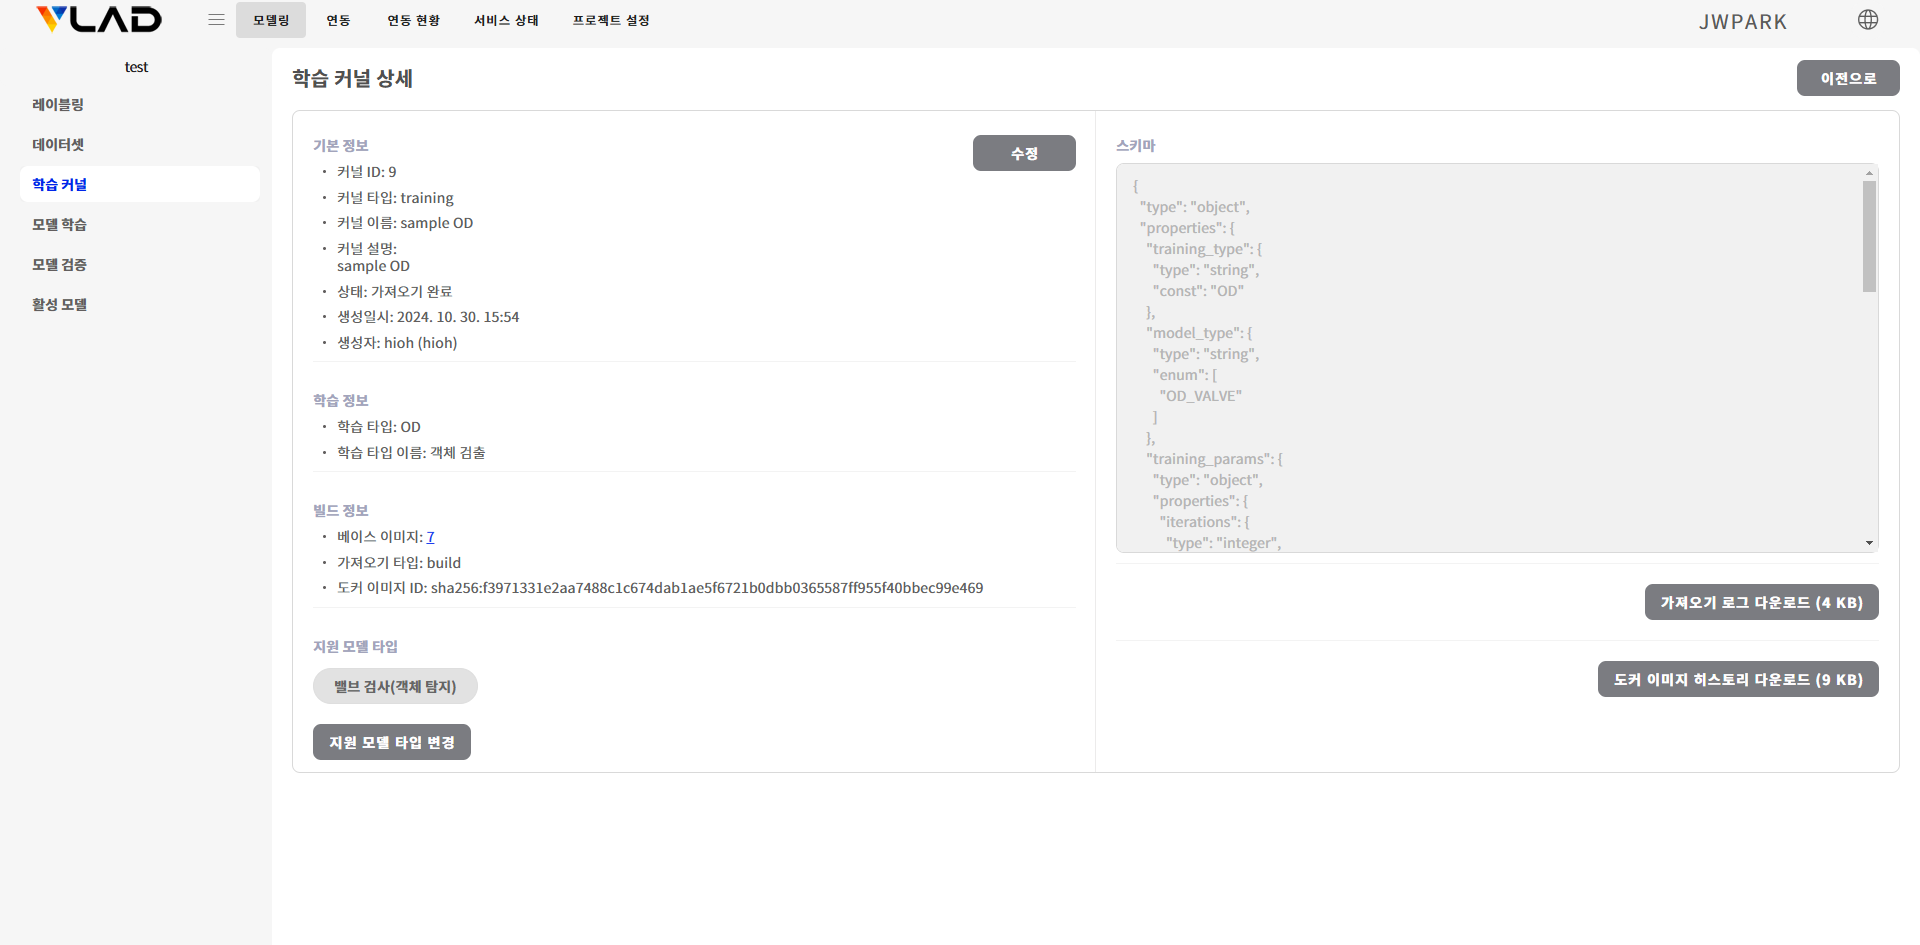Select 활성 모델 sidebar item
1920x945 pixels.
click(x=59, y=305)
